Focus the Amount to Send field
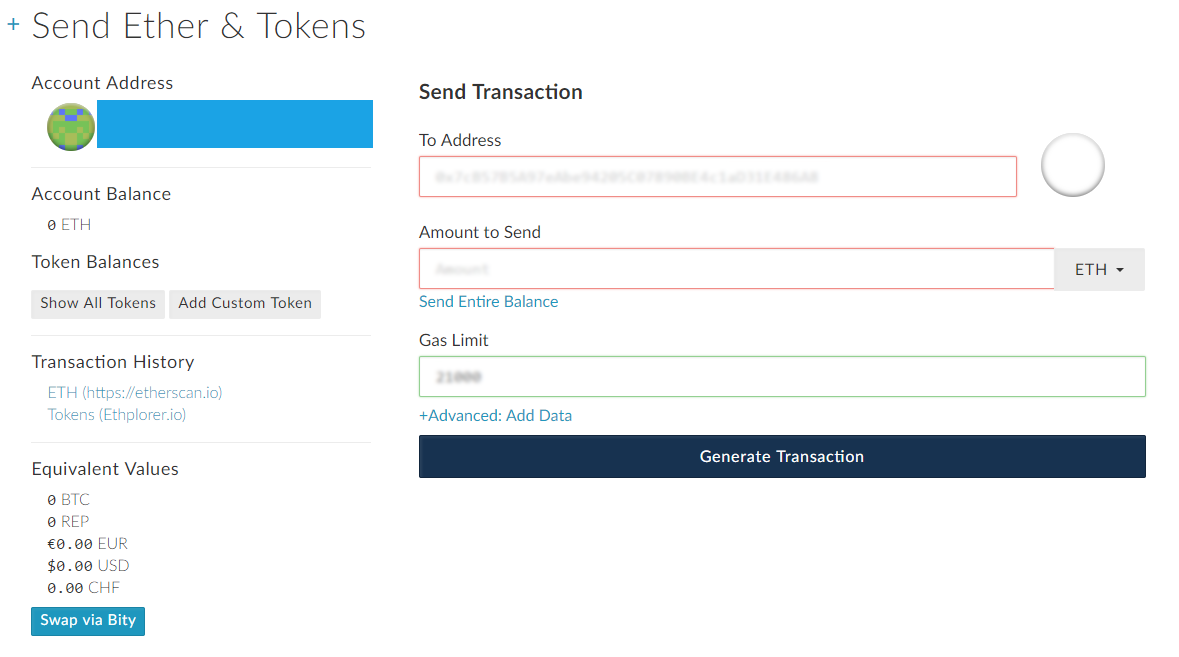The image size is (1179, 657). [736, 269]
